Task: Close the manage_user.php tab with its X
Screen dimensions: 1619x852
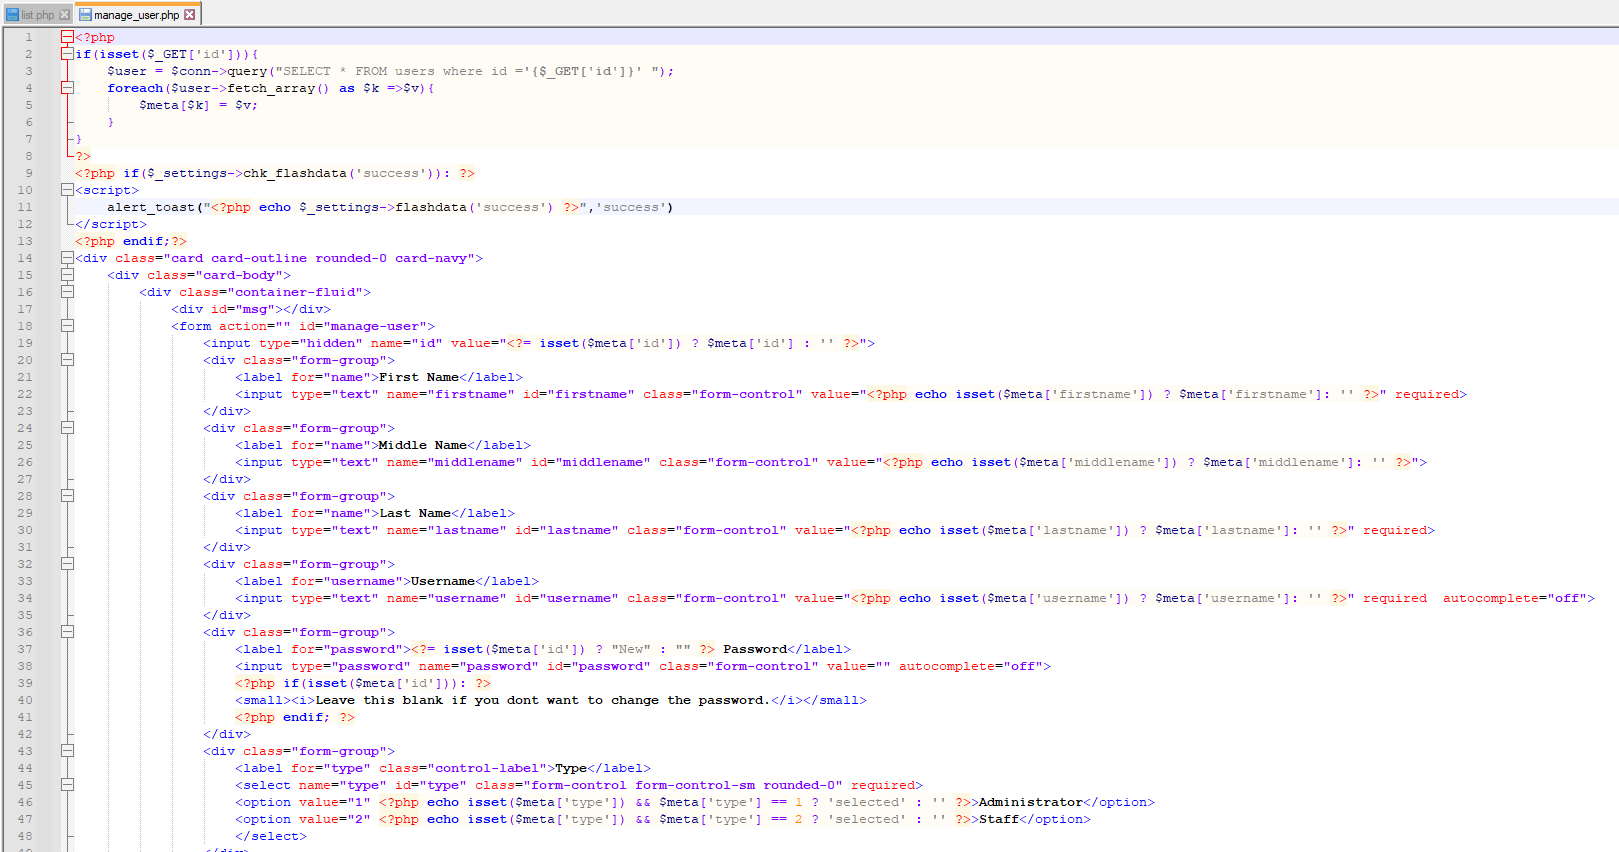Action: pos(190,15)
